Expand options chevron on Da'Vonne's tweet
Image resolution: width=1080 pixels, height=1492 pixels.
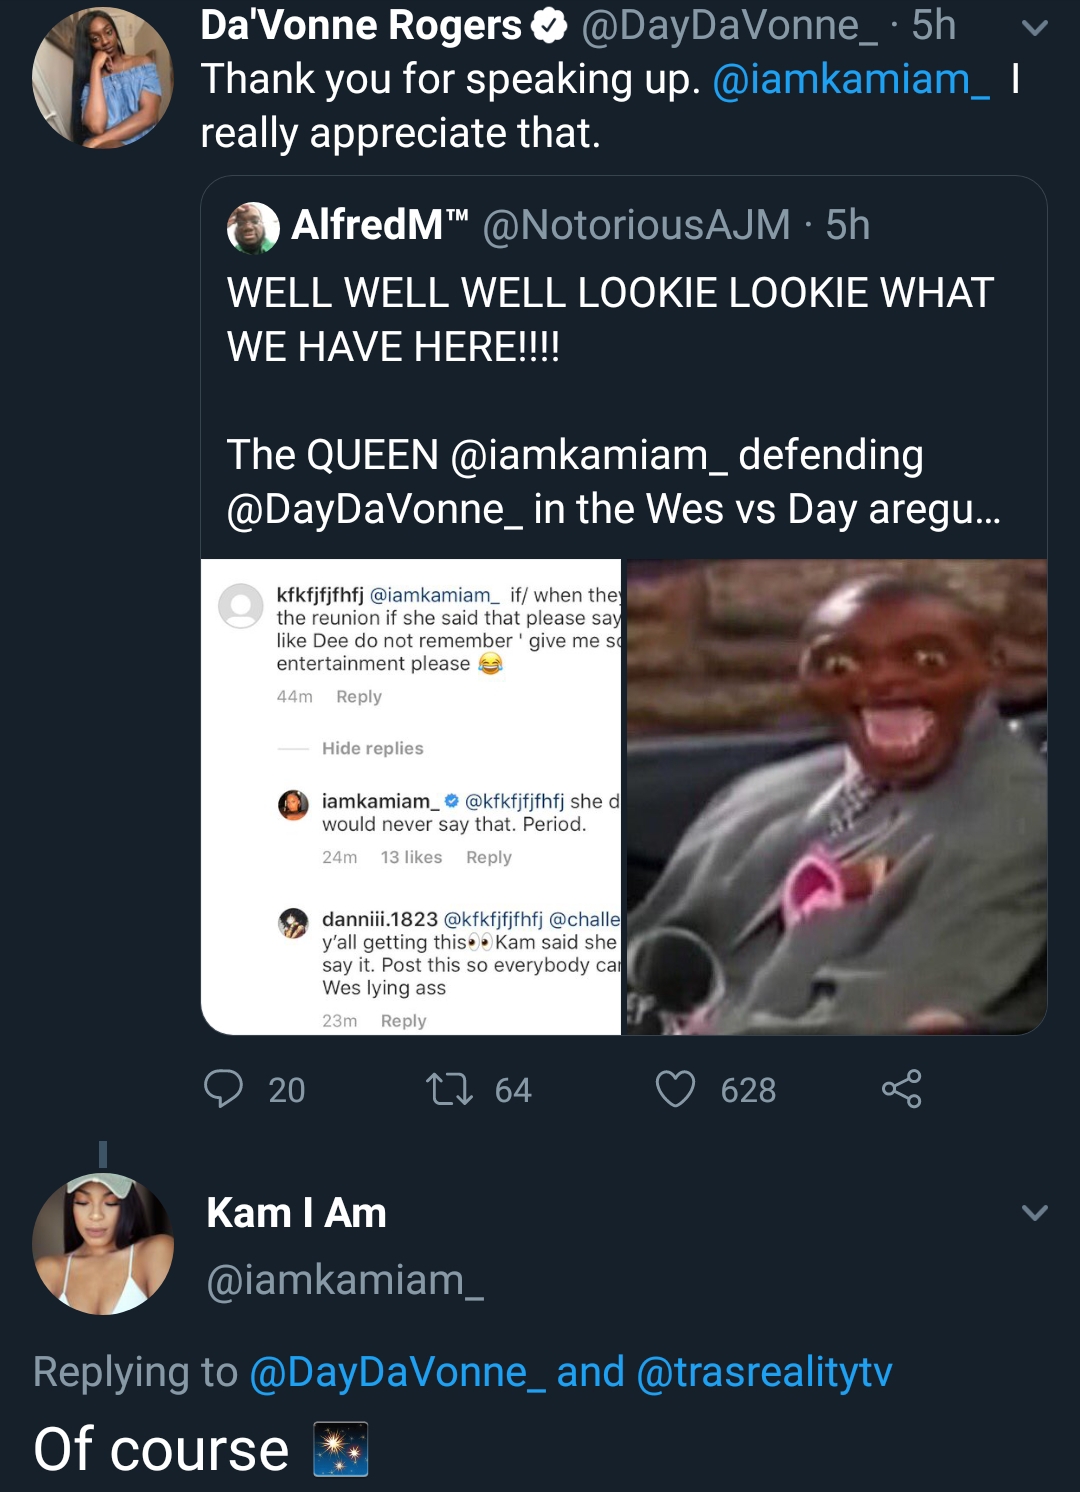click(1035, 28)
